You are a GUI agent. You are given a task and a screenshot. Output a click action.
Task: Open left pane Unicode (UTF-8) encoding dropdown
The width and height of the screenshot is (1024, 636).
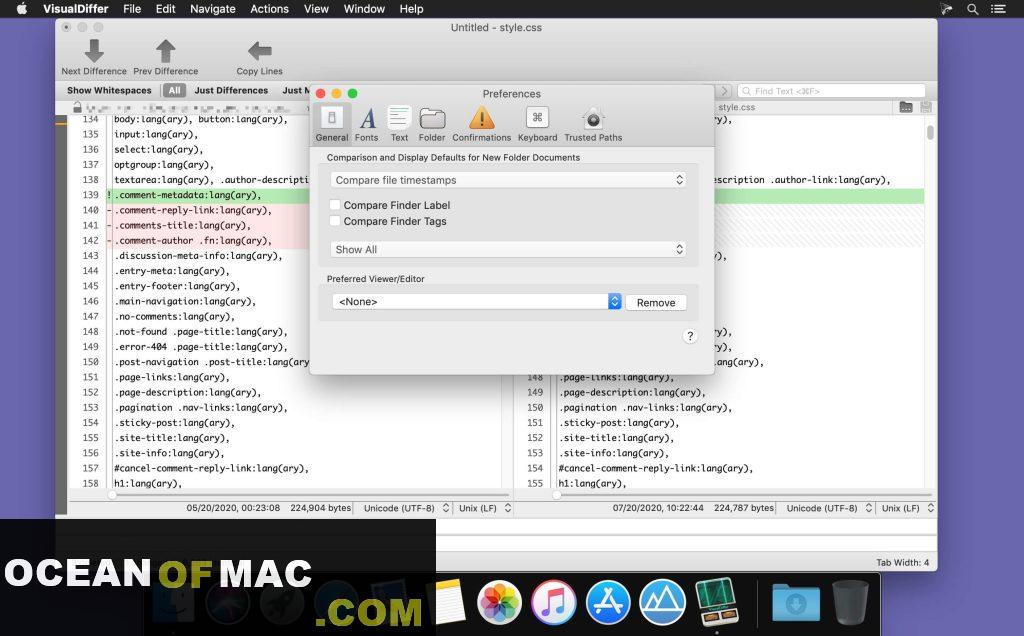[x=406, y=508]
